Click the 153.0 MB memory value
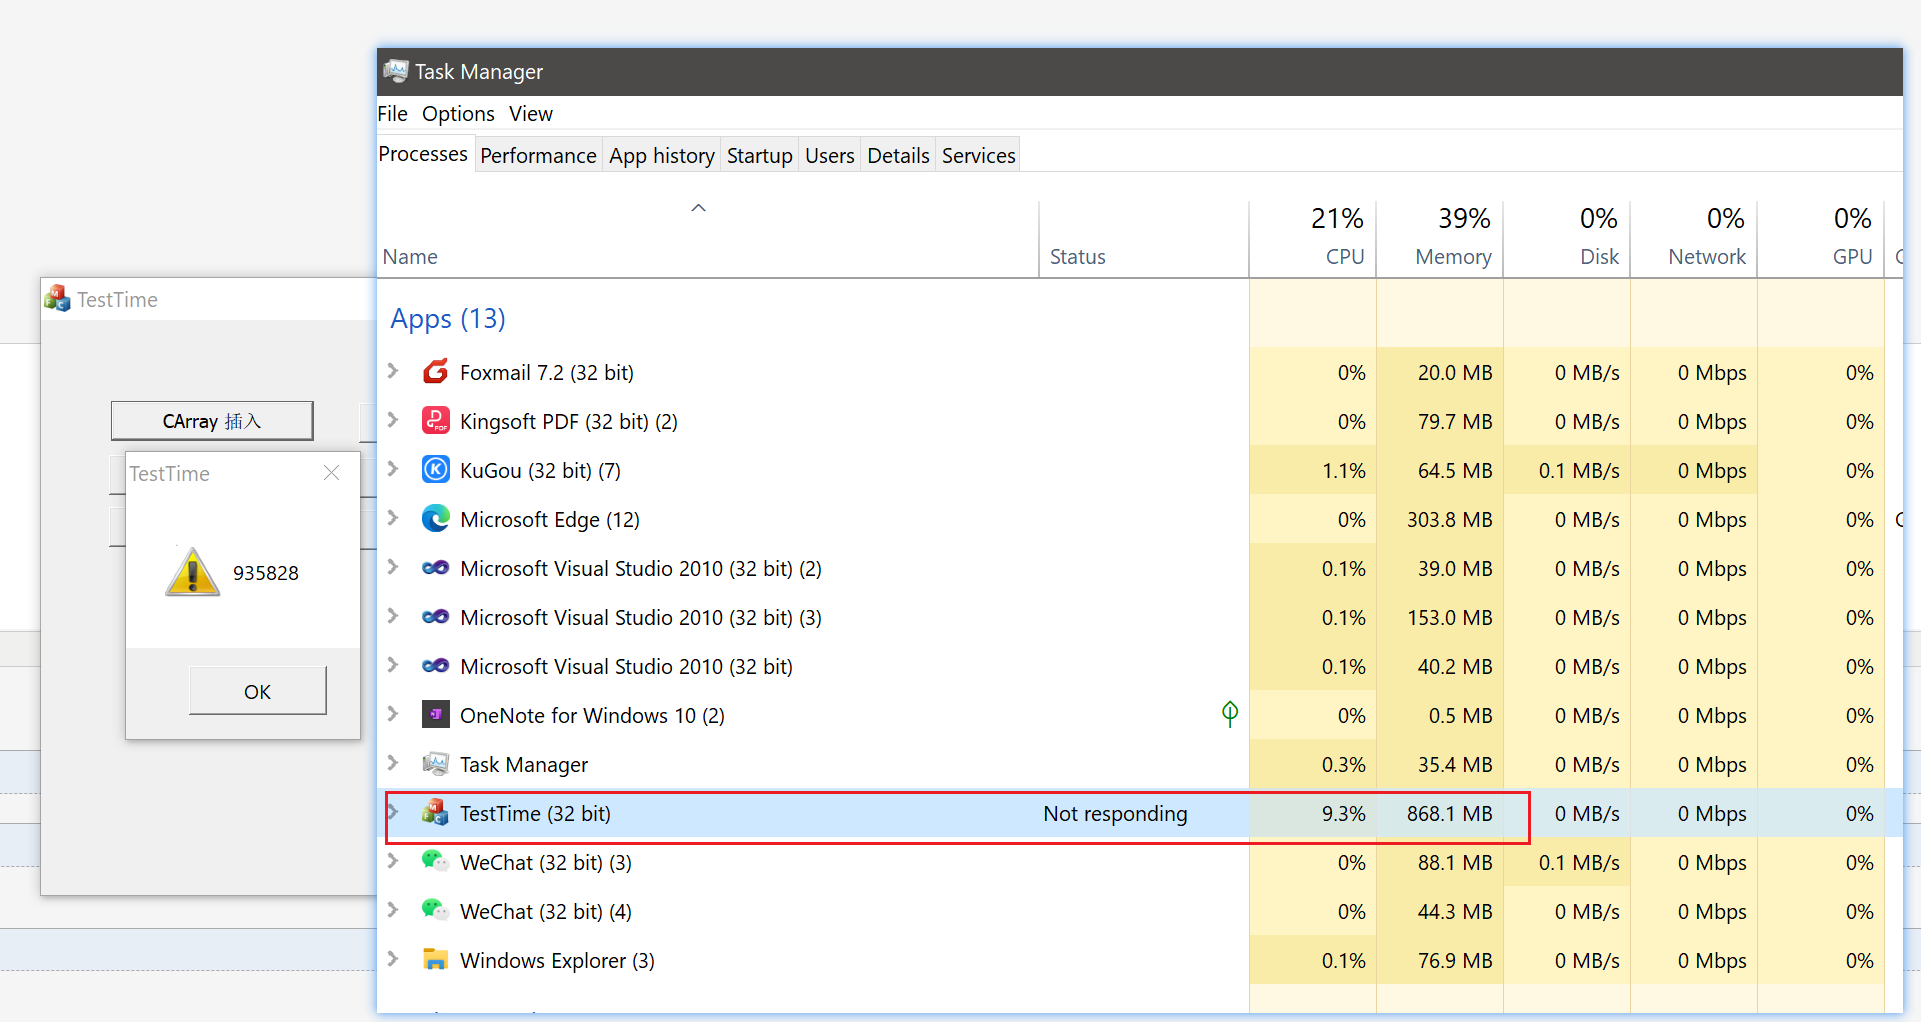The height and width of the screenshot is (1022, 1921). click(x=1449, y=617)
